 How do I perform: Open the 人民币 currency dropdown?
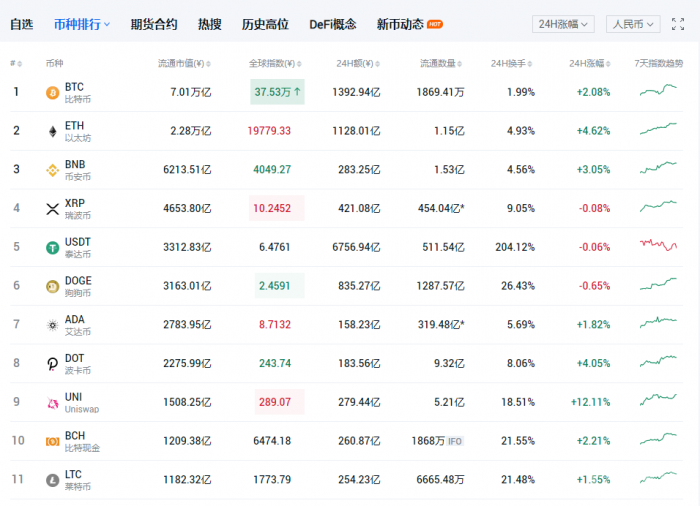[633, 24]
